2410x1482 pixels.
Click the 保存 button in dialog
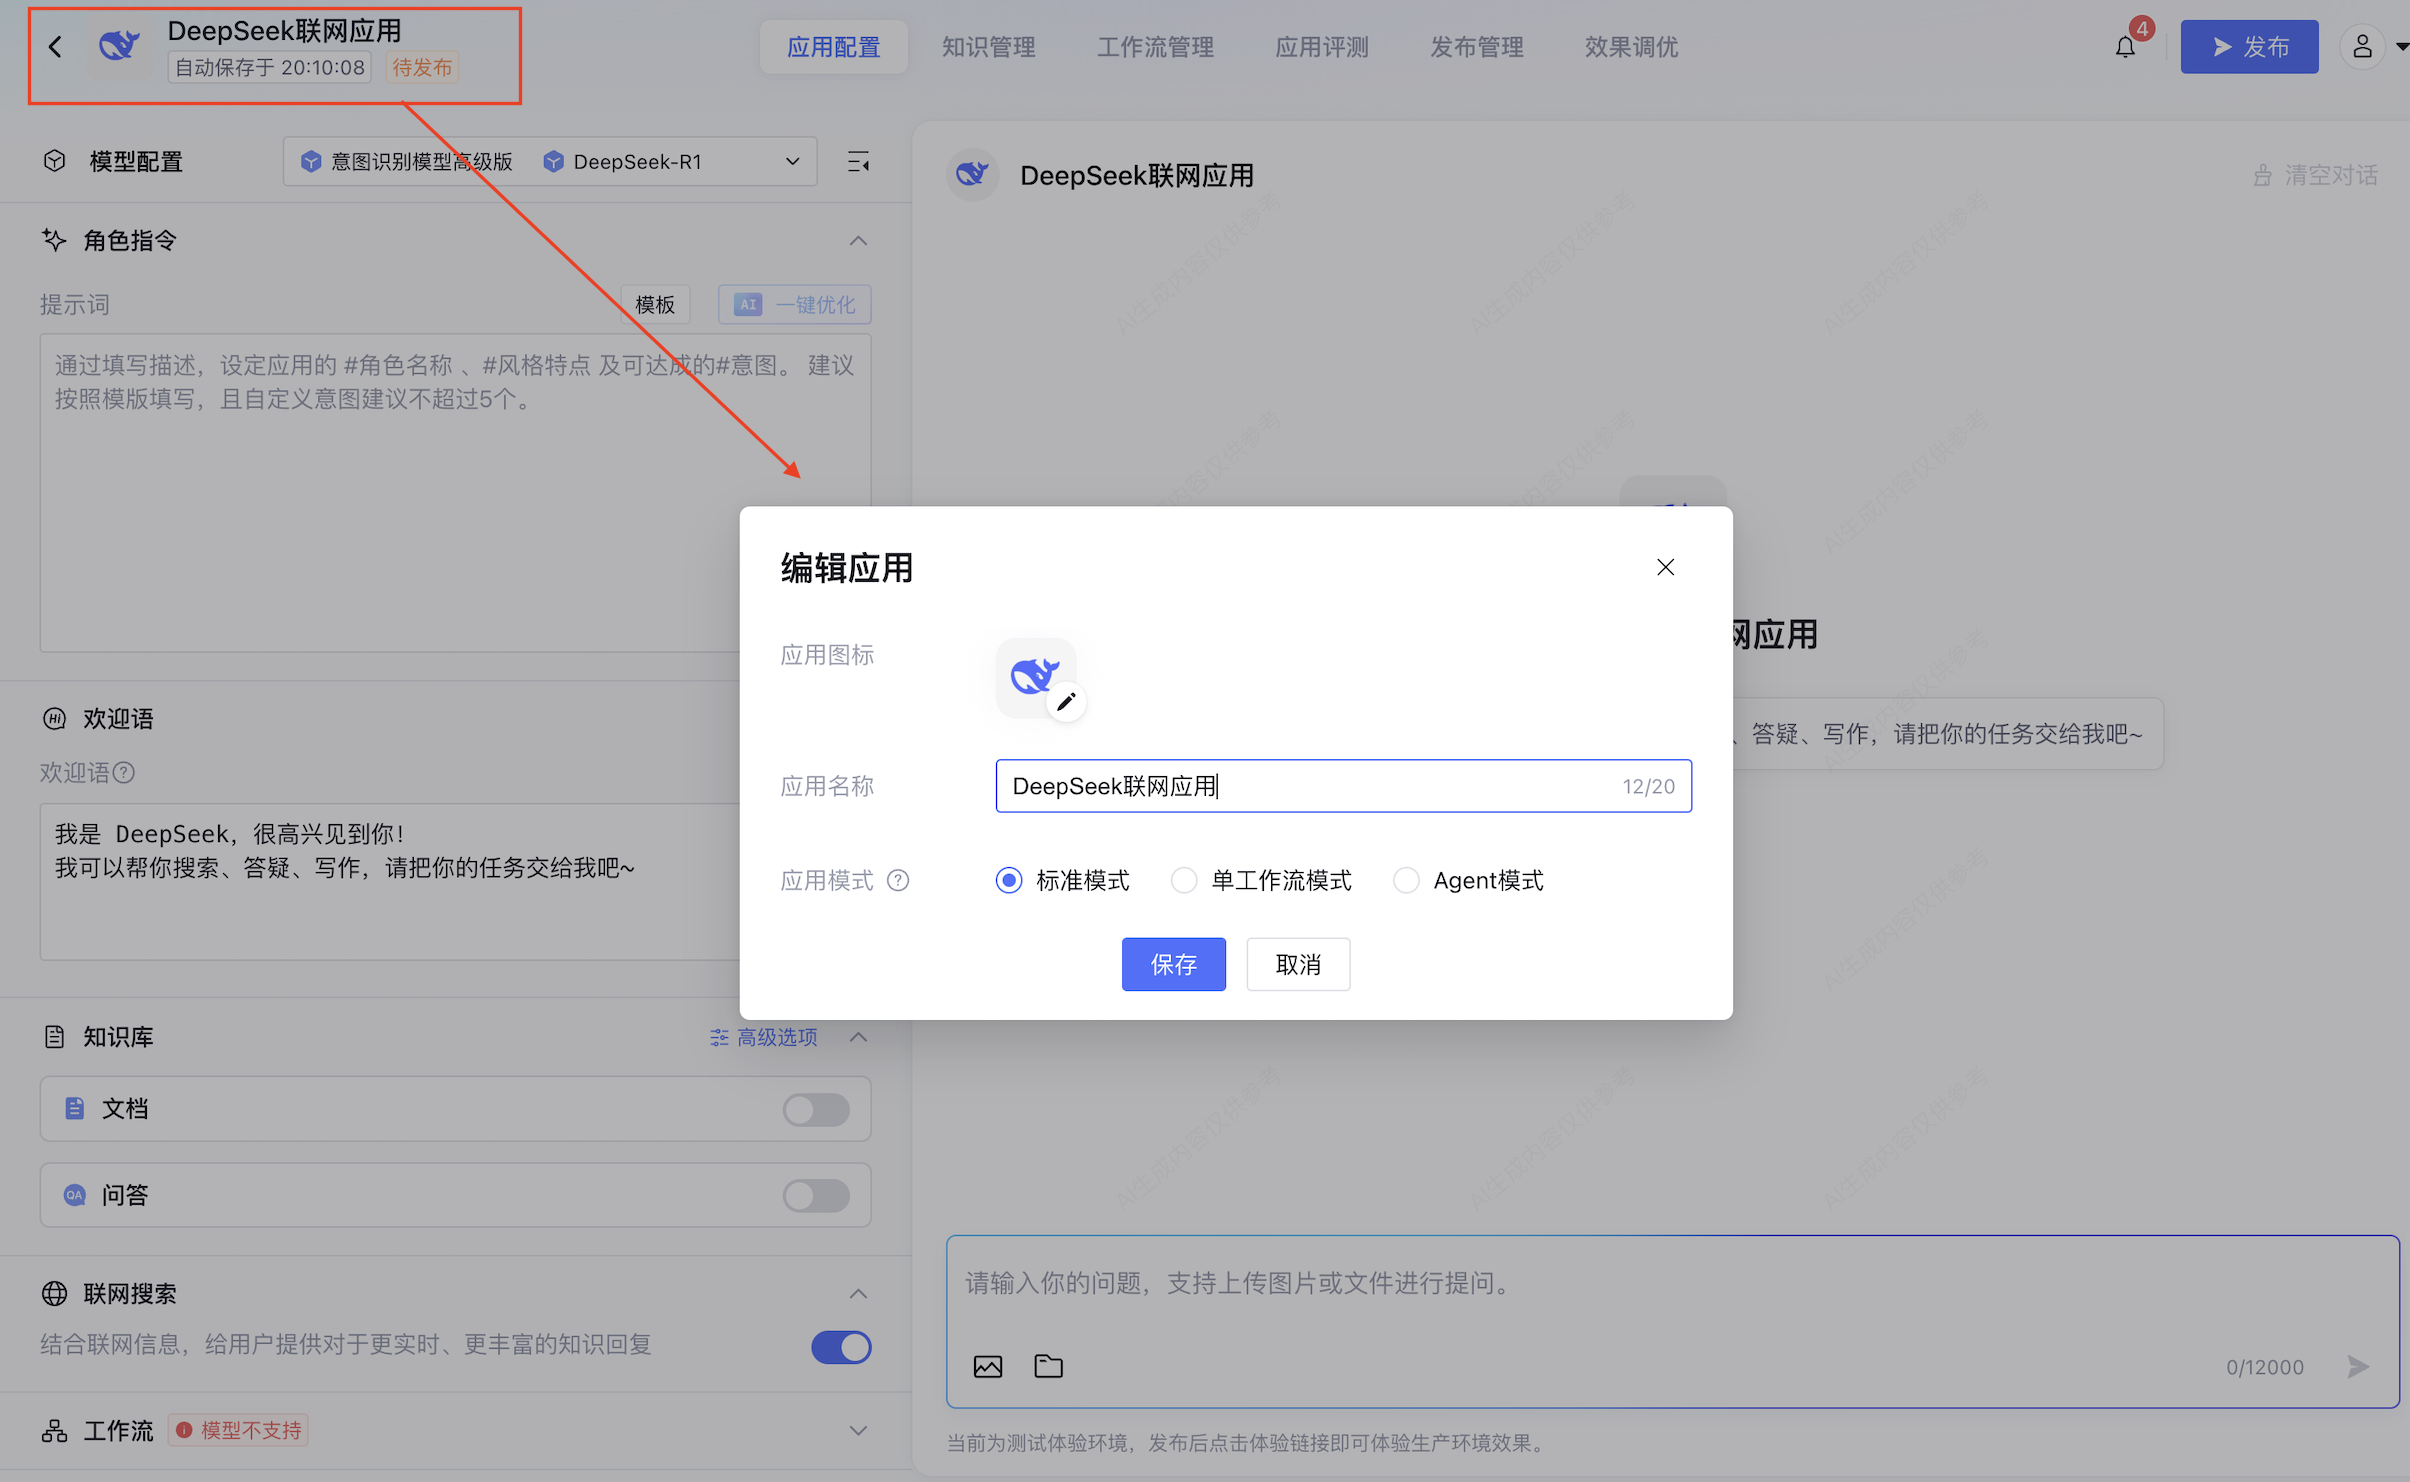click(1173, 964)
